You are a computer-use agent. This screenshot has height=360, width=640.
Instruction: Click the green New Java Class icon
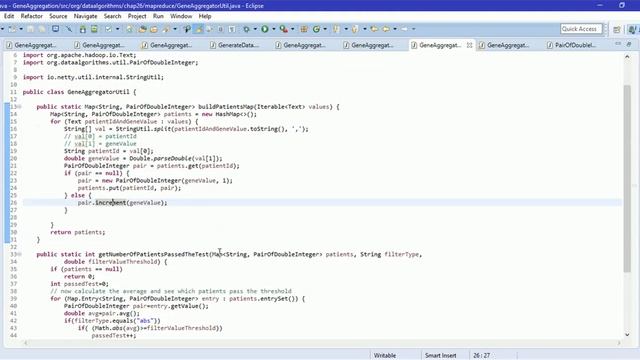(316, 29)
